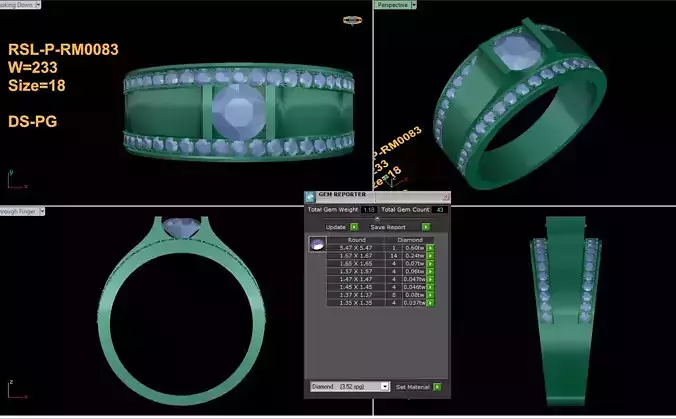Click the Save Report label
The width and height of the screenshot is (676, 419).
[x=388, y=227]
